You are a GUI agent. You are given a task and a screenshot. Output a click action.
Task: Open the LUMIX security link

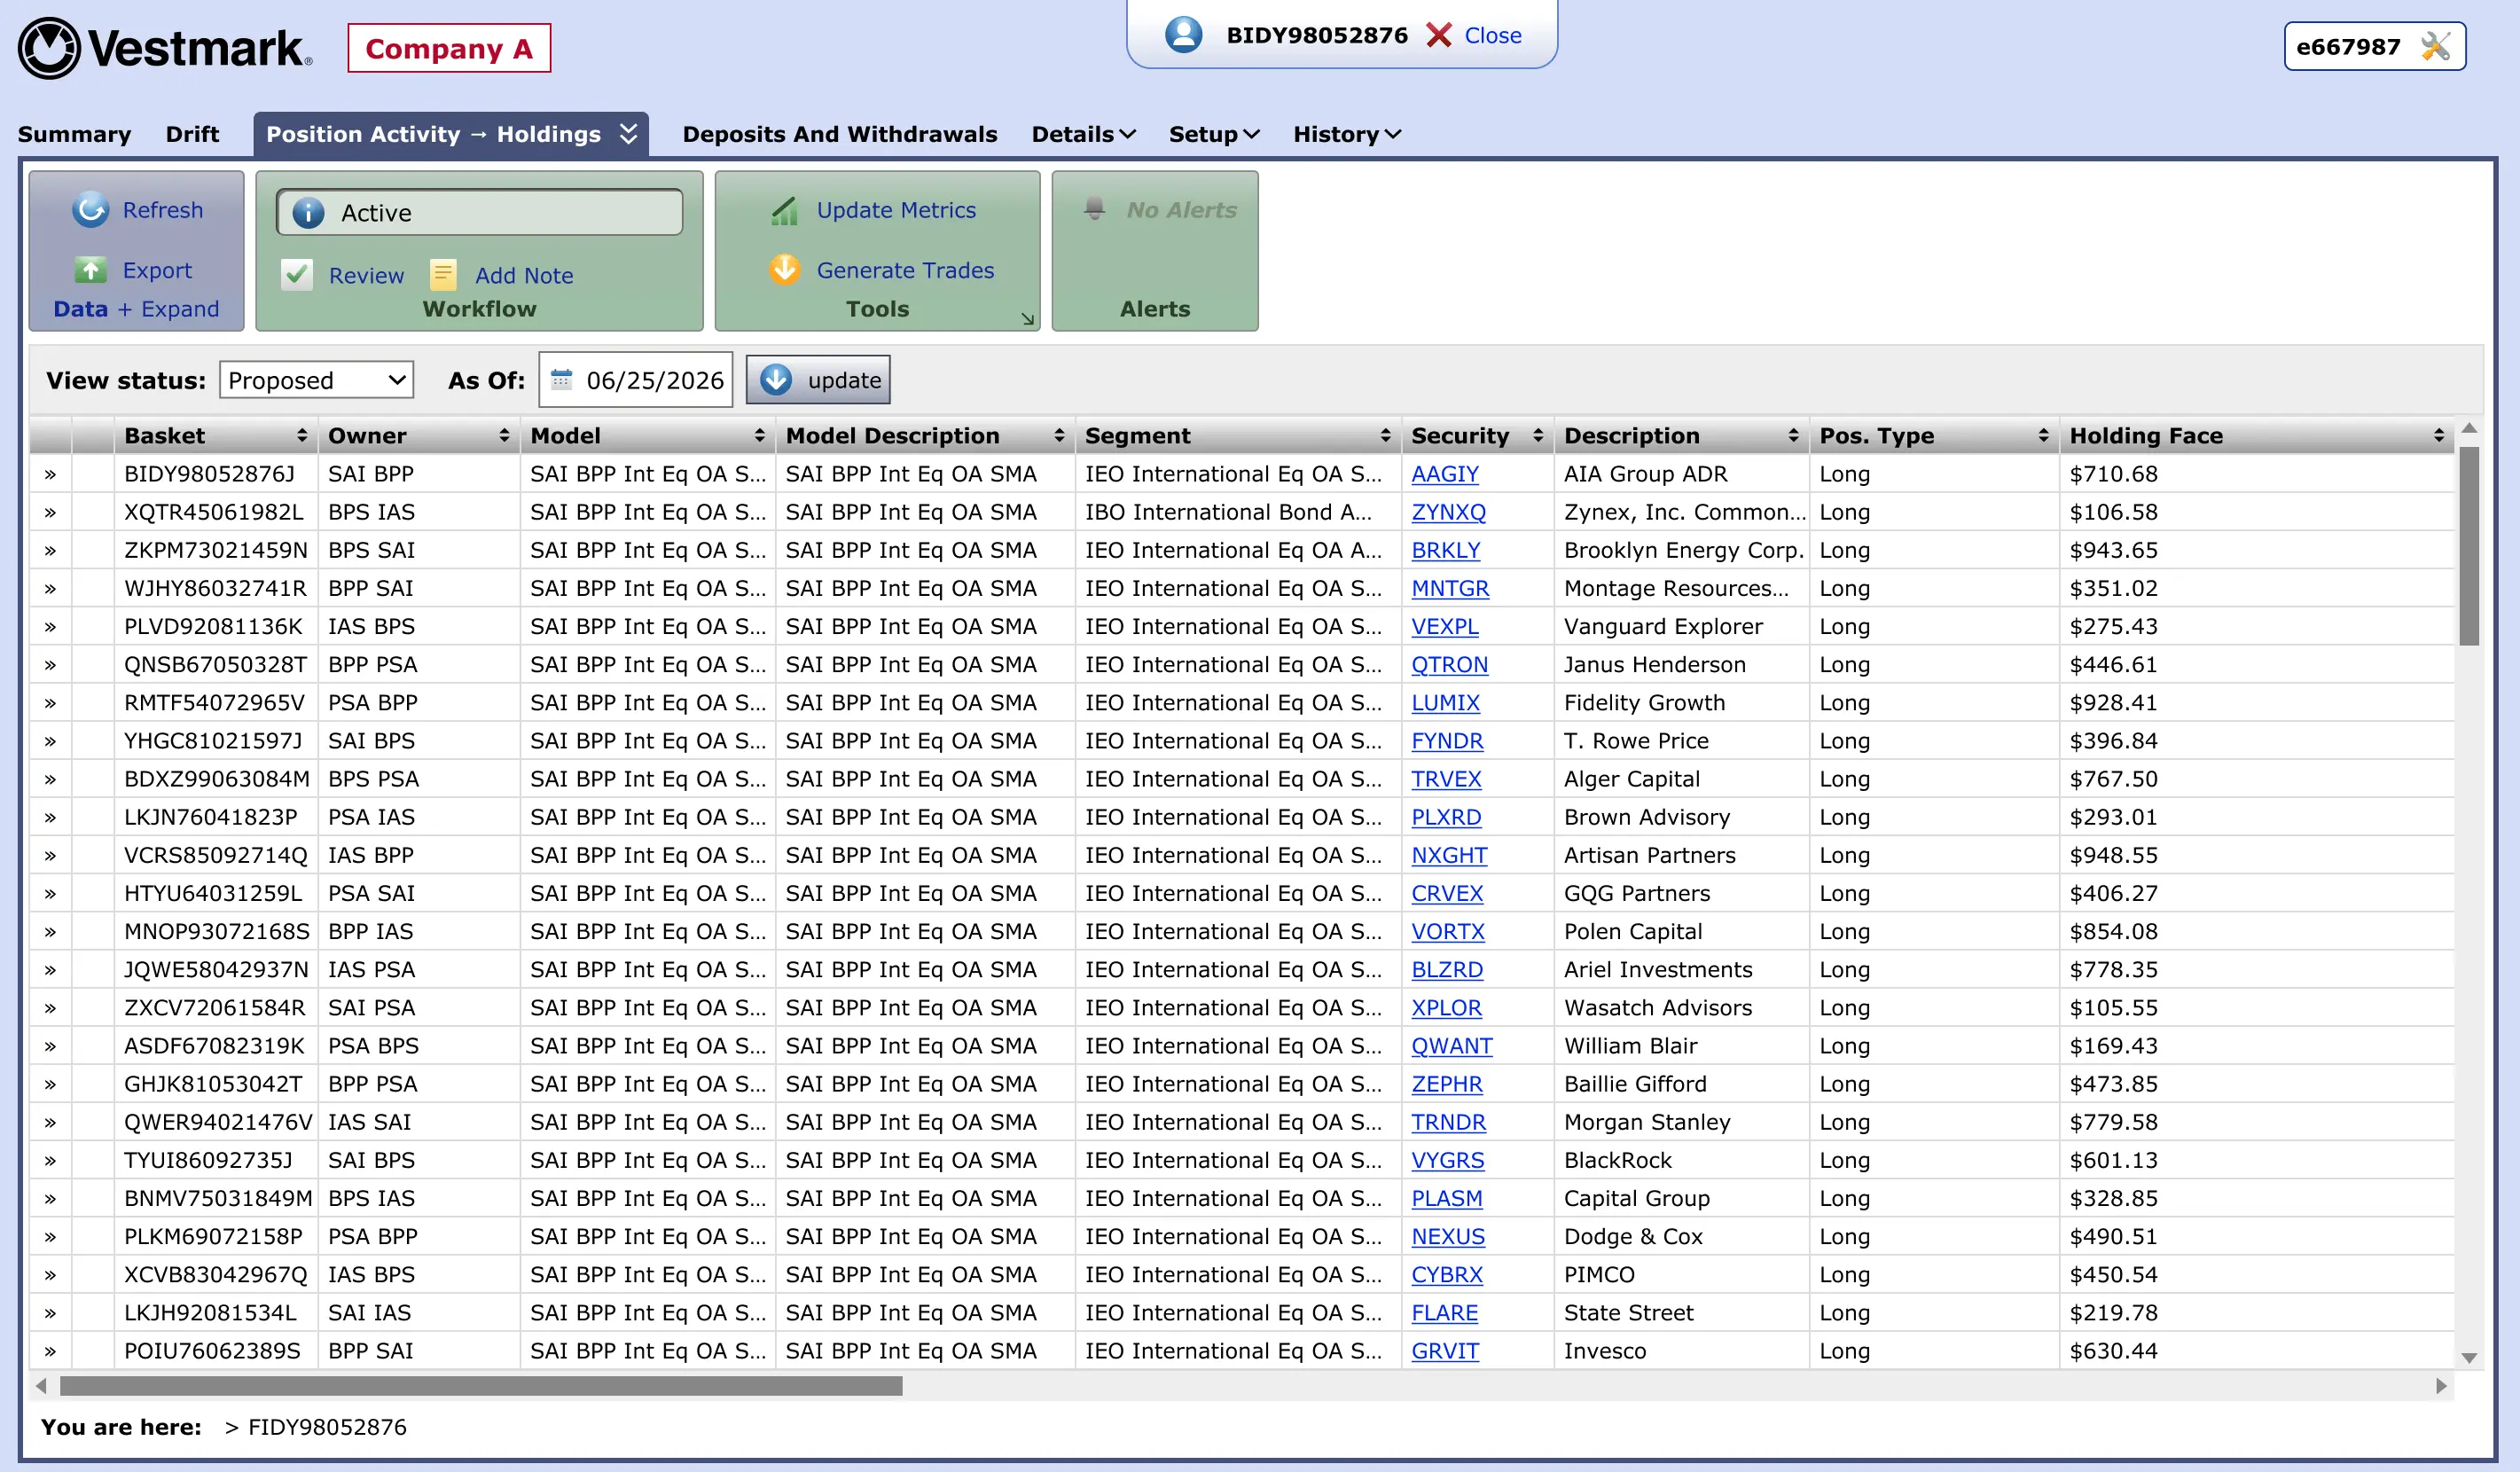coord(1445,703)
